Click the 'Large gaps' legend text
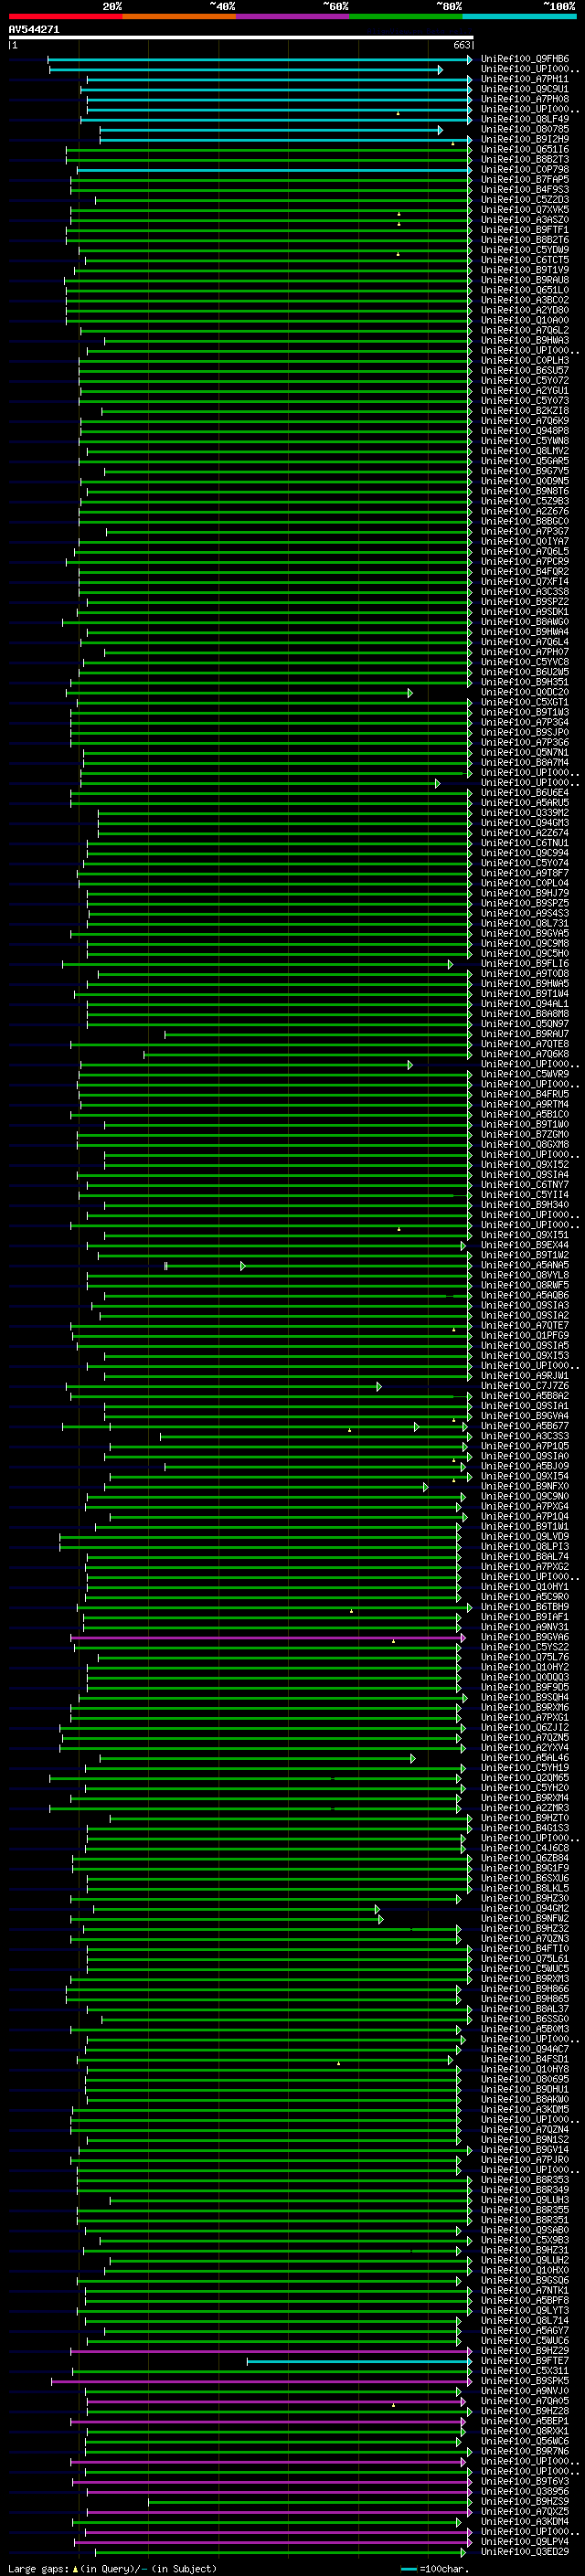Image resolution: width=585 pixels, height=2576 pixels. pyautogui.click(x=39, y=2569)
